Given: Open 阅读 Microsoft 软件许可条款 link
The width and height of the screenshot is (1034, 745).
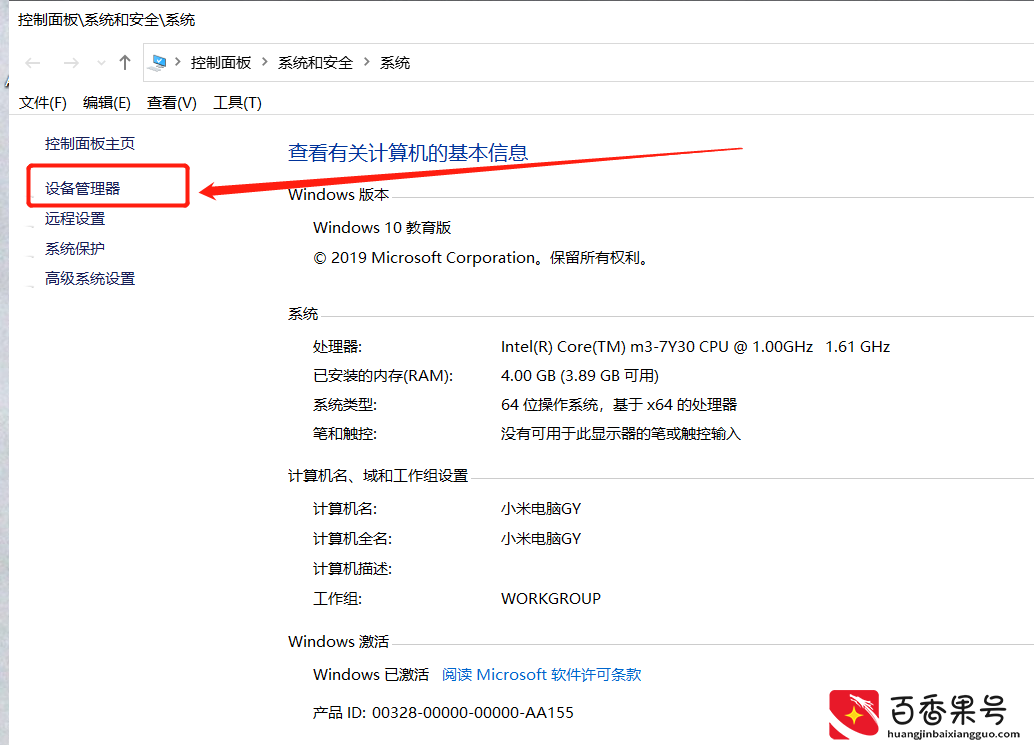Looking at the screenshot, I should coord(541,674).
